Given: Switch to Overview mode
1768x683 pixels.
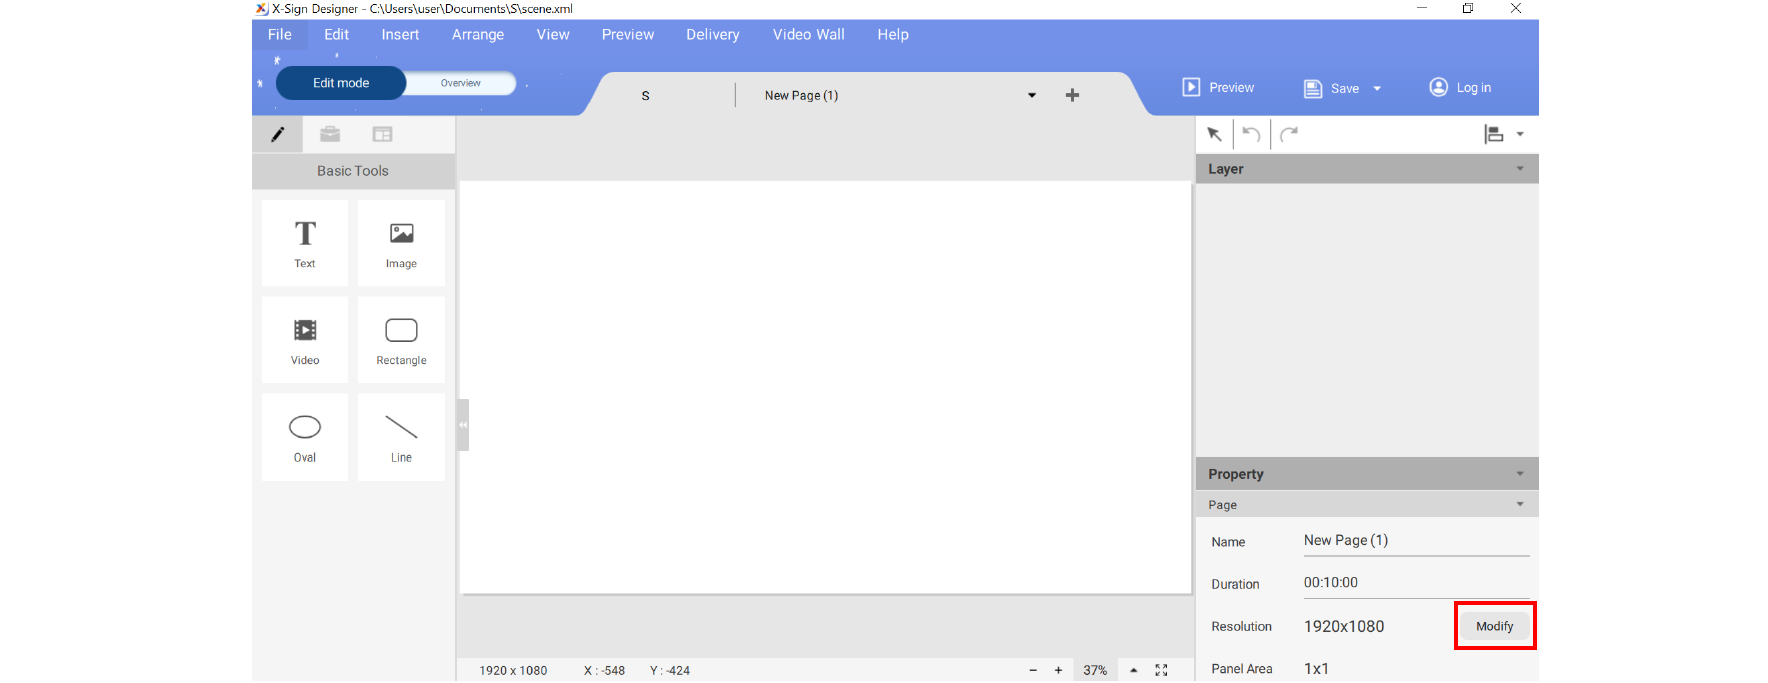Looking at the screenshot, I should (461, 83).
